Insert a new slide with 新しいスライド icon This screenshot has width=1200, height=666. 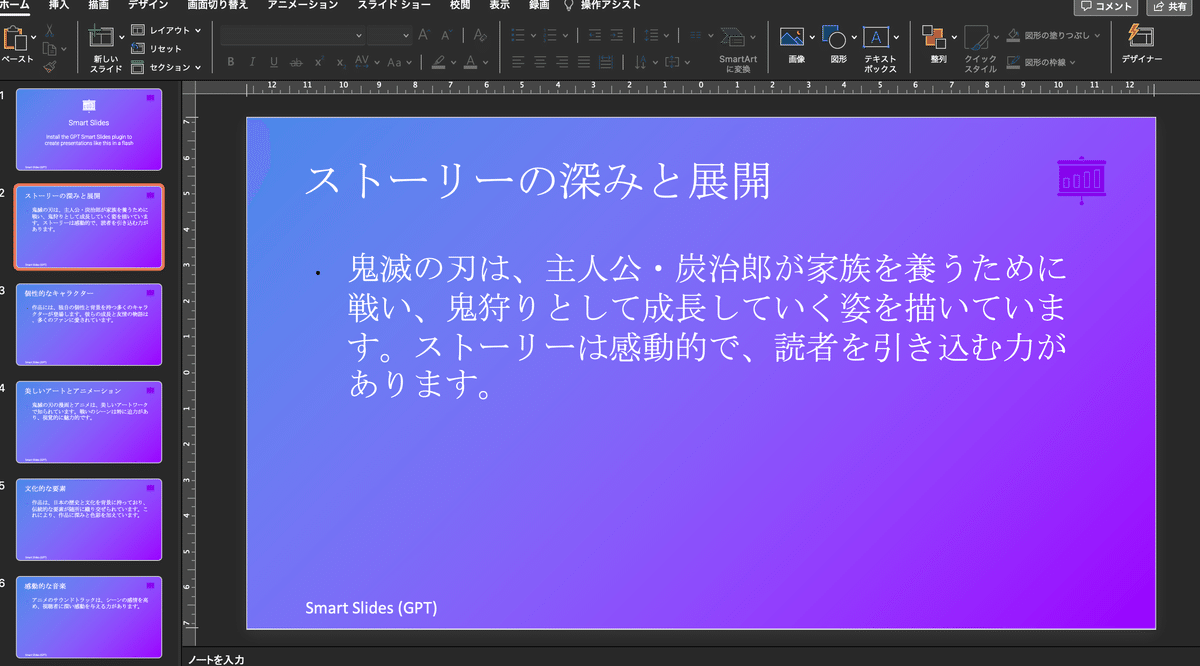(101, 38)
